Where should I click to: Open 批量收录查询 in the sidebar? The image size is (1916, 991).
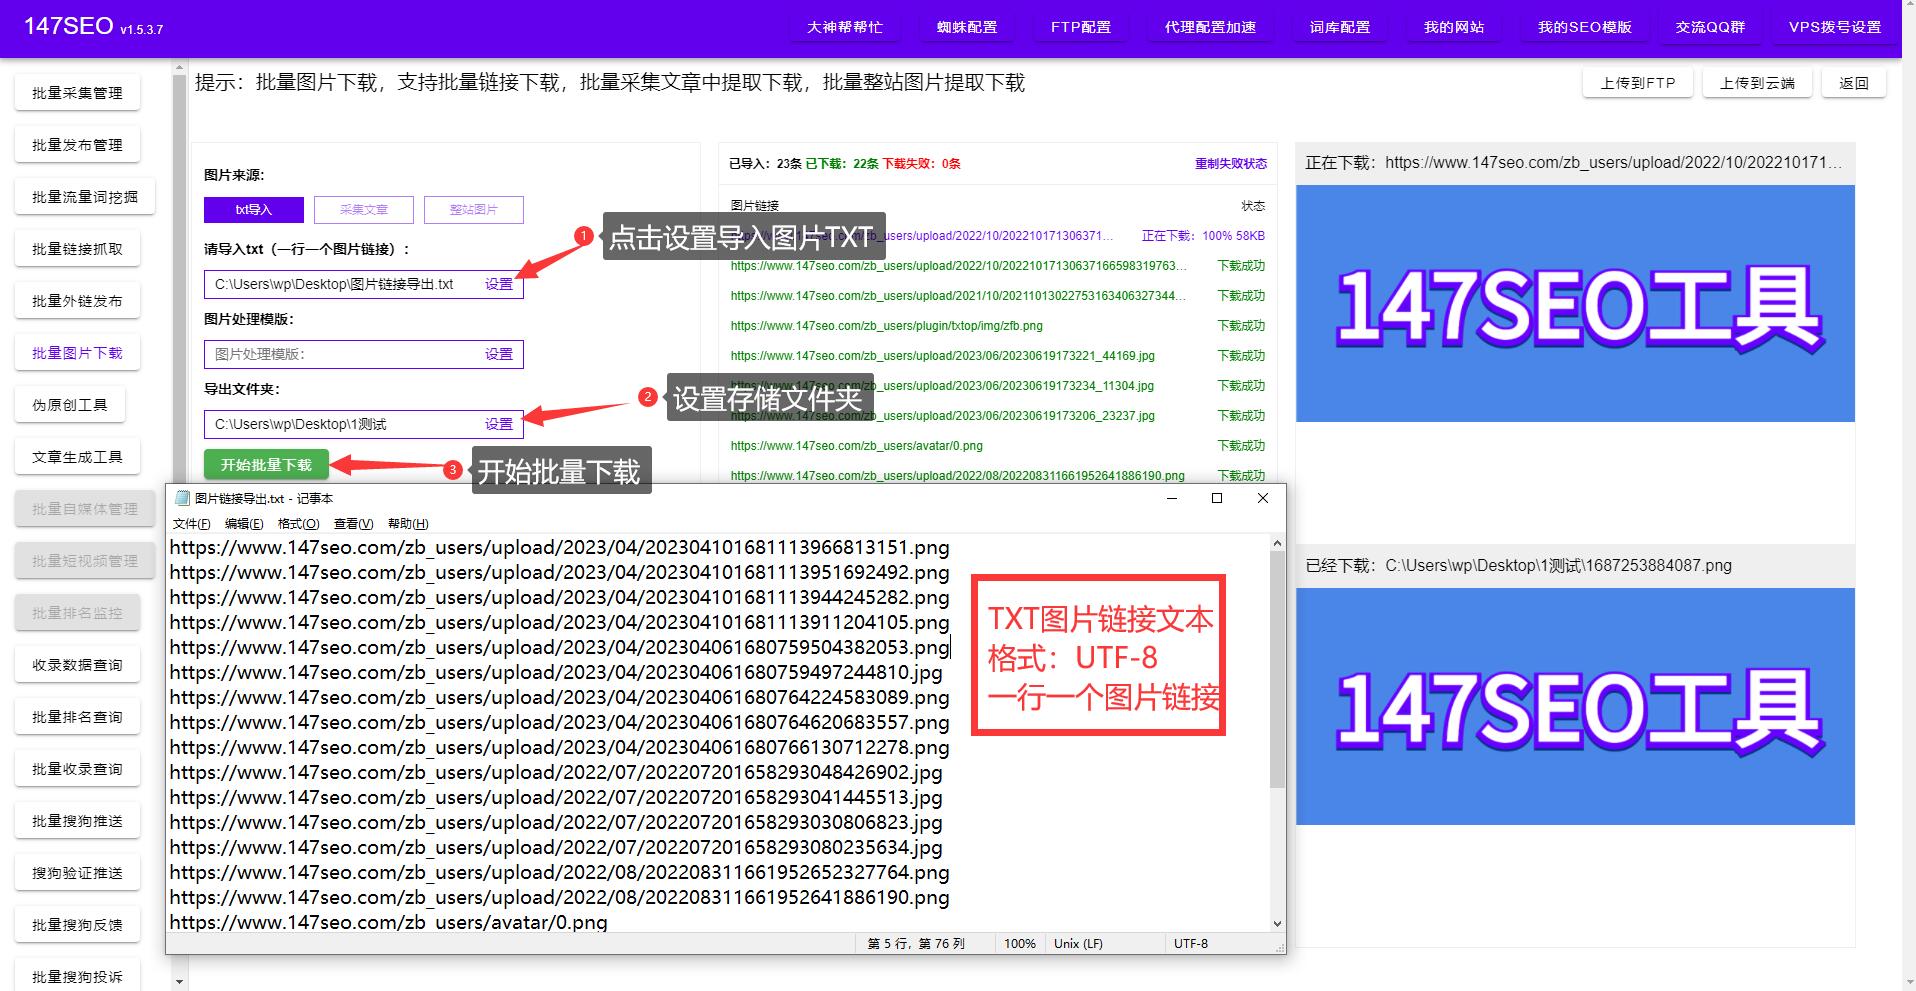pyautogui.click(x=77, y=769)
